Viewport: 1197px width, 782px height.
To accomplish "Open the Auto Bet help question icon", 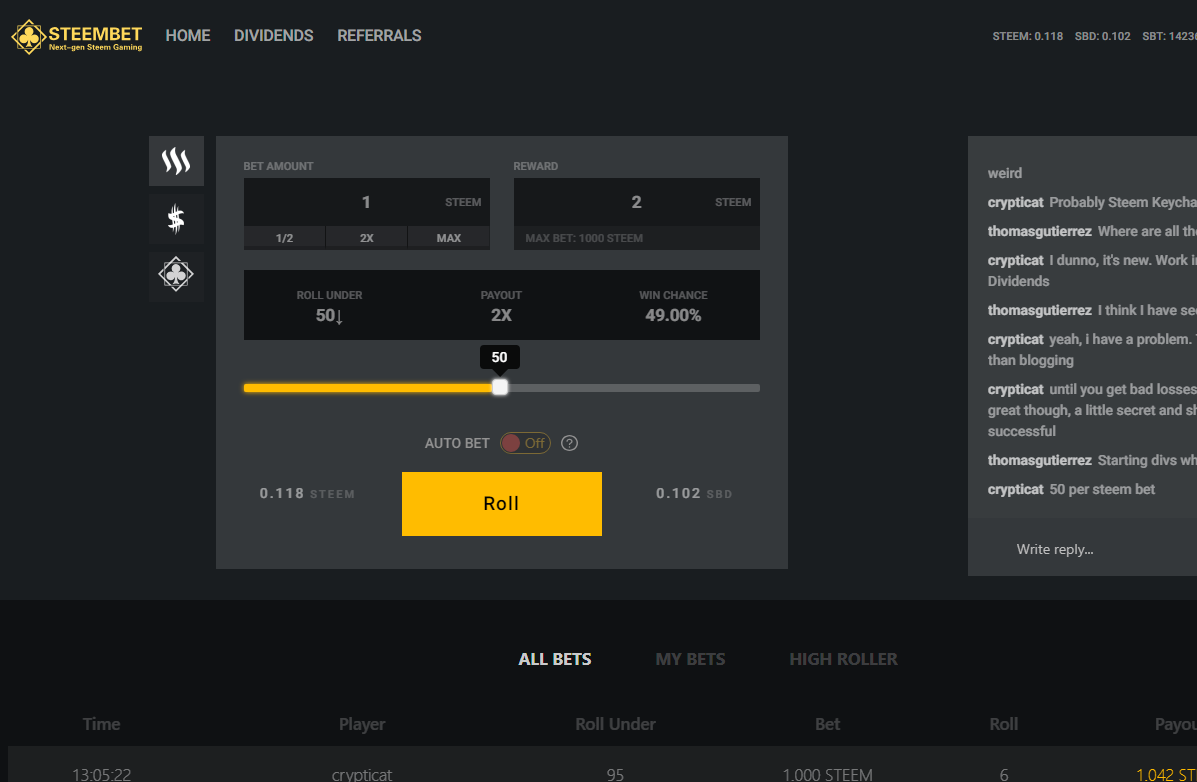I will pos(569,443).
